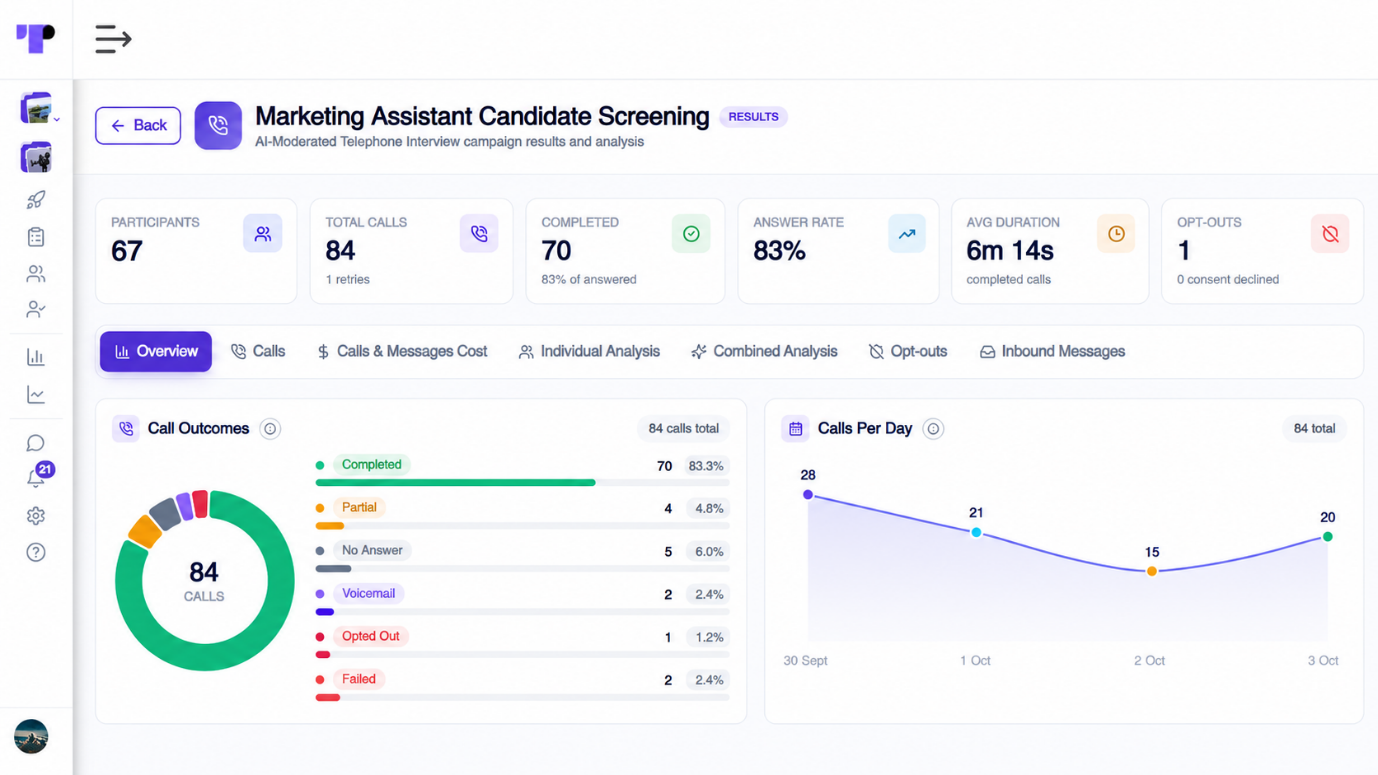
Task: Click the Opt-Outs card icon
Action: coord(1330,234)
